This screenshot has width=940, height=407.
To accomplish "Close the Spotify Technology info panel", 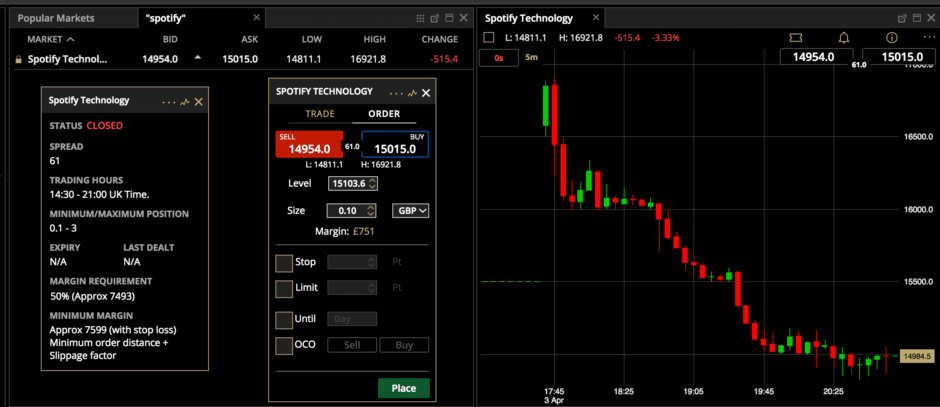I will 199,102.
